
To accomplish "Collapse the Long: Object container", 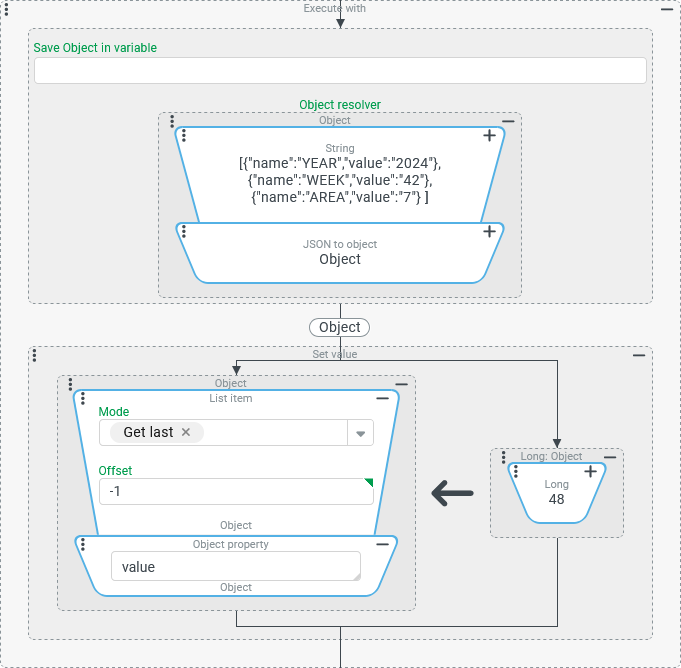I will coord(610,457).
